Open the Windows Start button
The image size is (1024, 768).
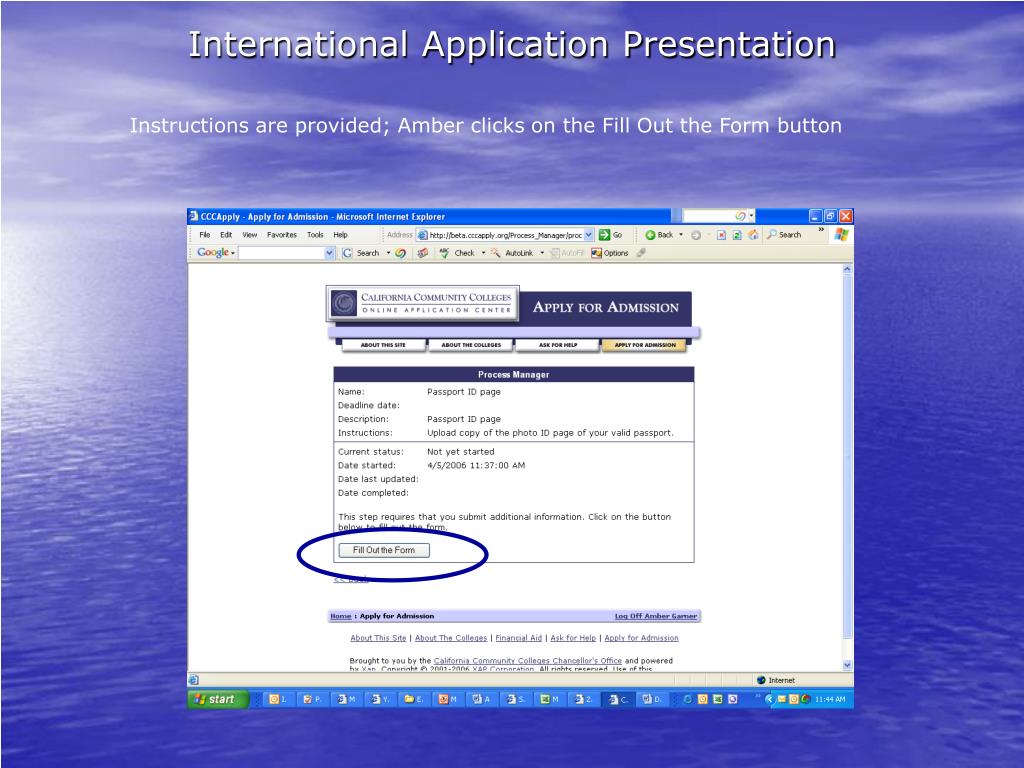[218, 699]
